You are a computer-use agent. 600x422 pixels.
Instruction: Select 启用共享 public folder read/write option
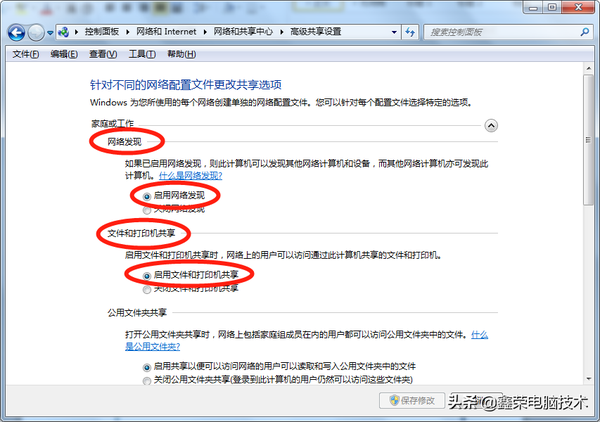[147, 367]
